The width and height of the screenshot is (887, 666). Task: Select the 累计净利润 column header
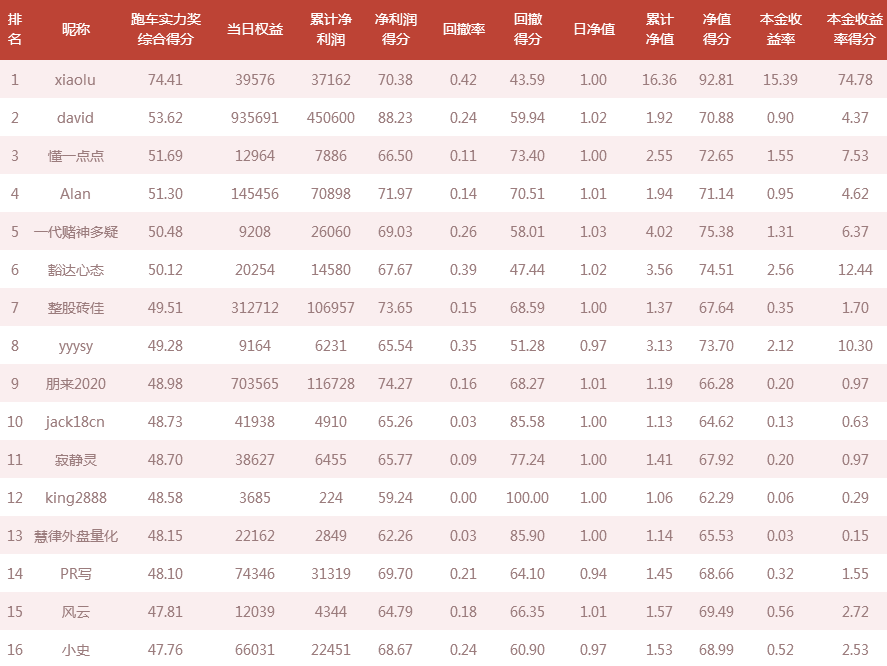pos(330,29)
